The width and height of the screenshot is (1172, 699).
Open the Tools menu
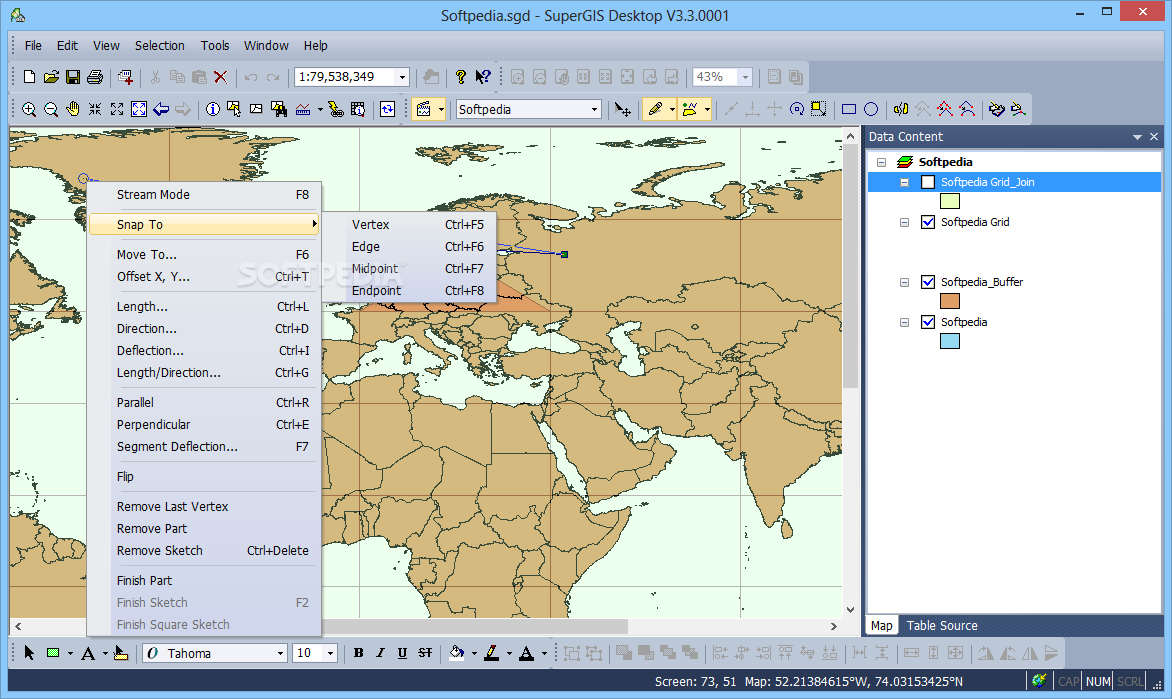(x=215, y=46)
